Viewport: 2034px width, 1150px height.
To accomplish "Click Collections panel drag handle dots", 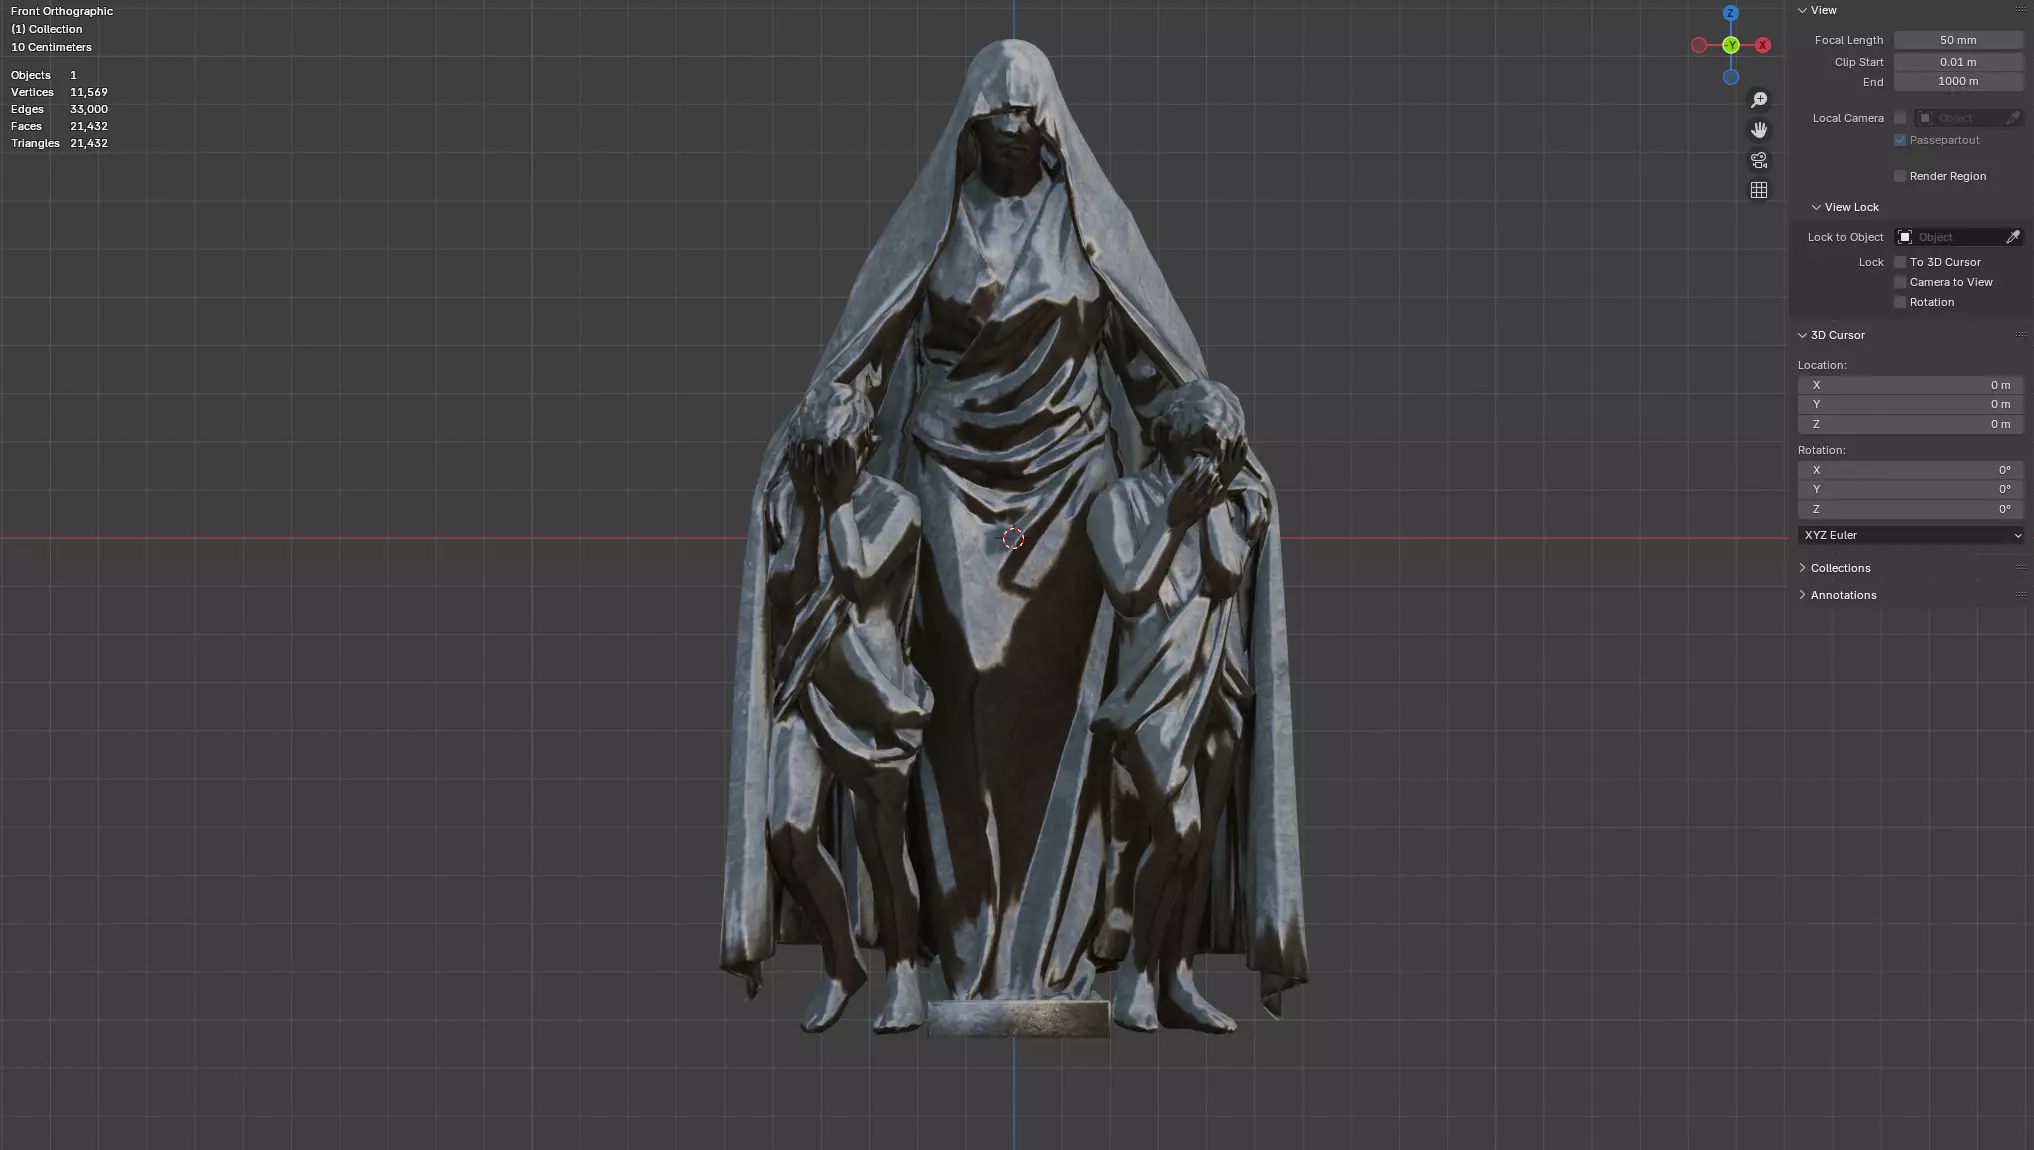I will 2020,568.
